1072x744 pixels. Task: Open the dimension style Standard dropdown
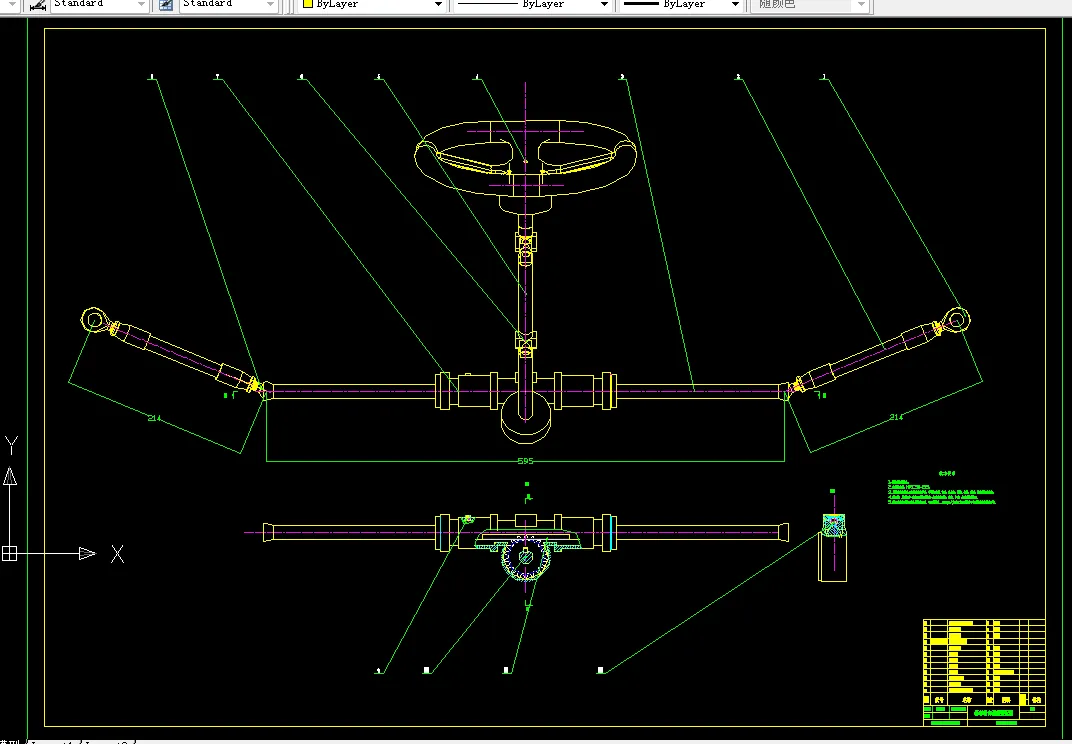(x=99, y=4)
